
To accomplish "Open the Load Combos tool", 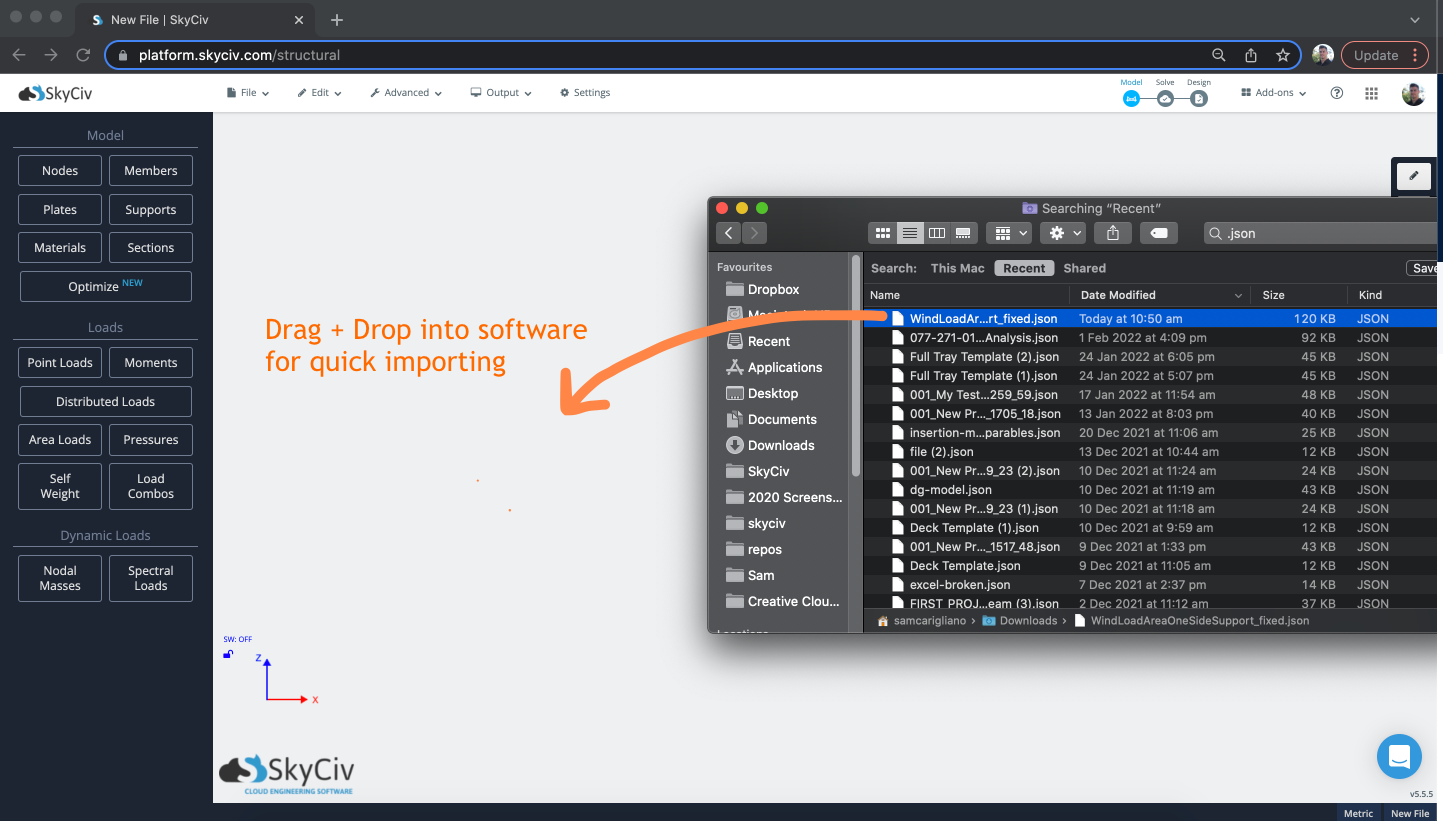I will (x=150, y=486).
